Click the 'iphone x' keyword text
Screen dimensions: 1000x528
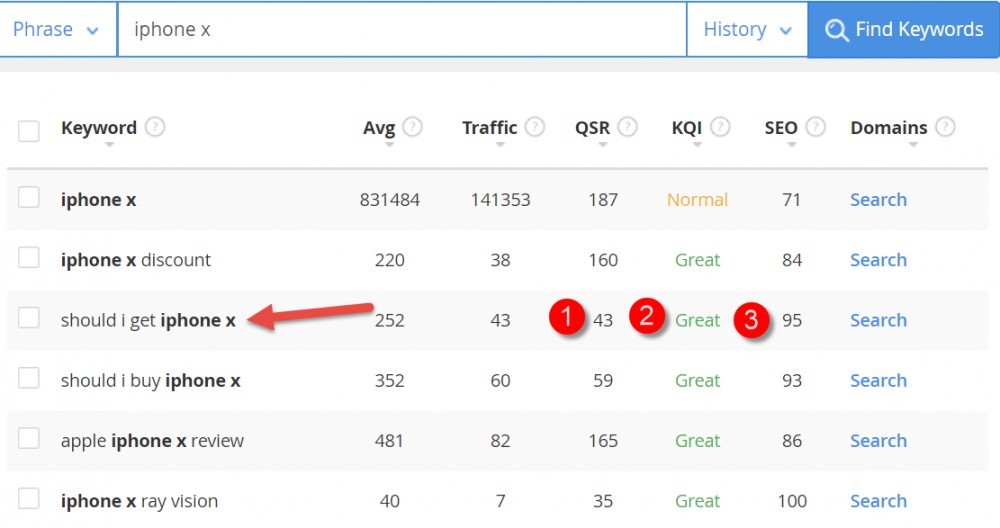coord(99,200)
